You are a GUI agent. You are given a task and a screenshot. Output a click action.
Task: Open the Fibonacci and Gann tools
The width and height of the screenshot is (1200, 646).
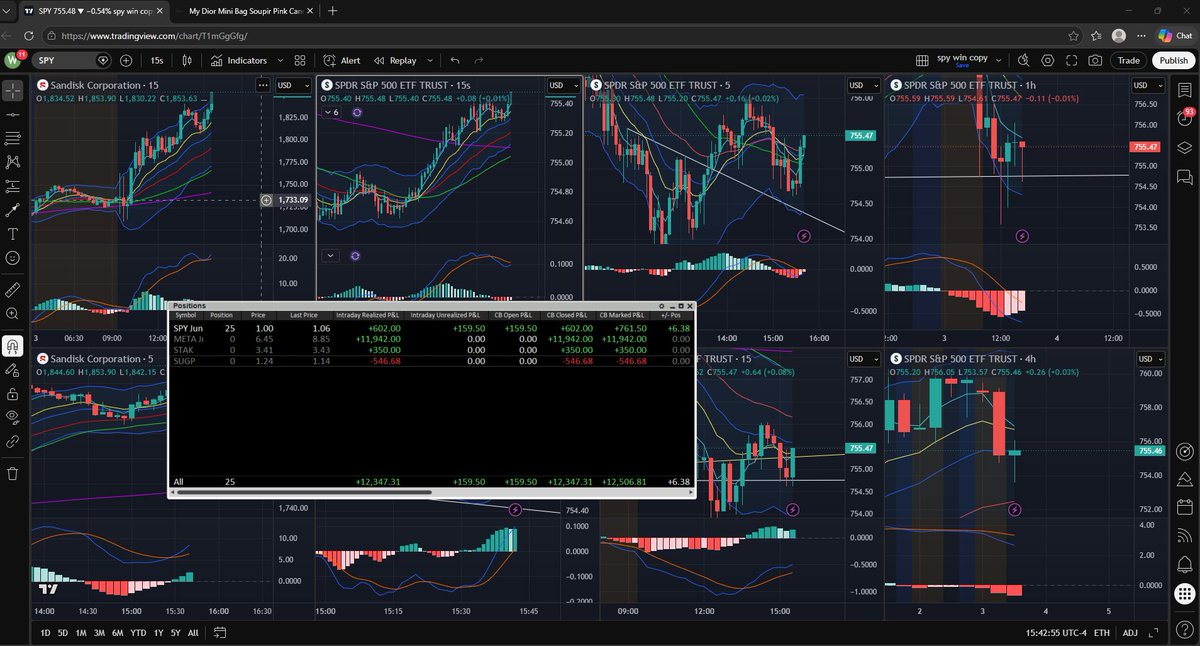[13, 138]
